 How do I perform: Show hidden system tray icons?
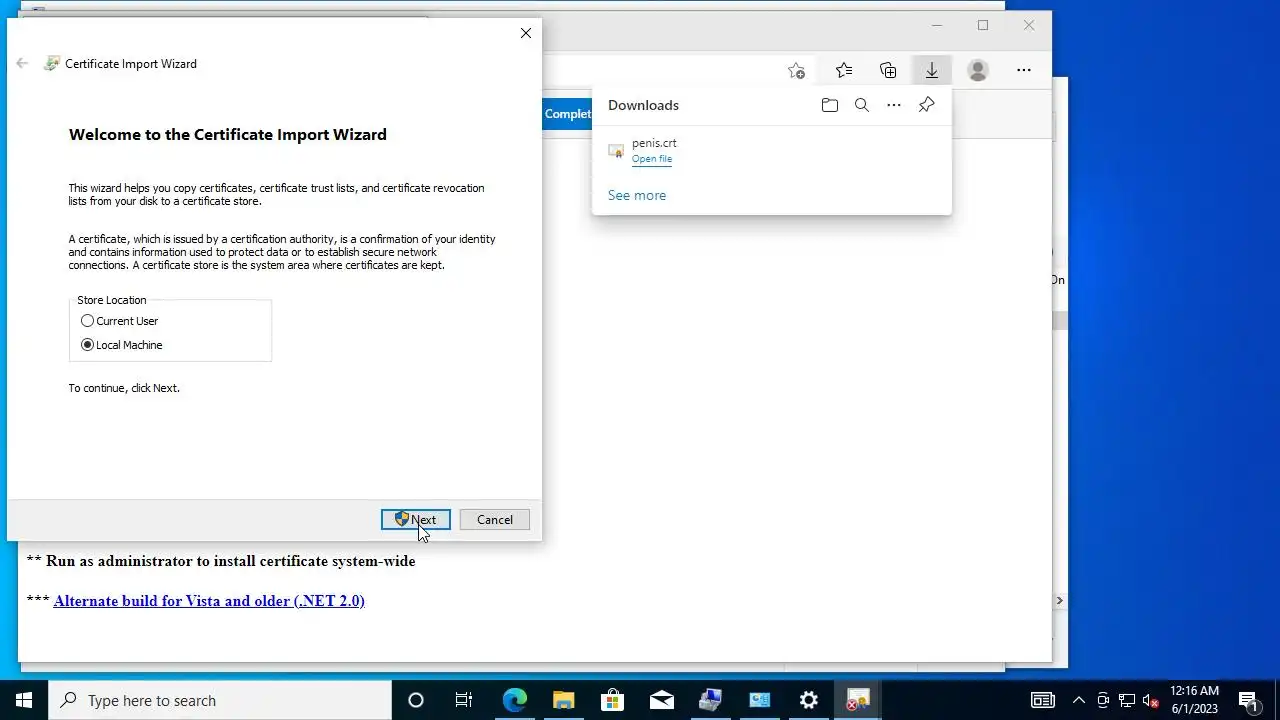tap(1079, 700)
